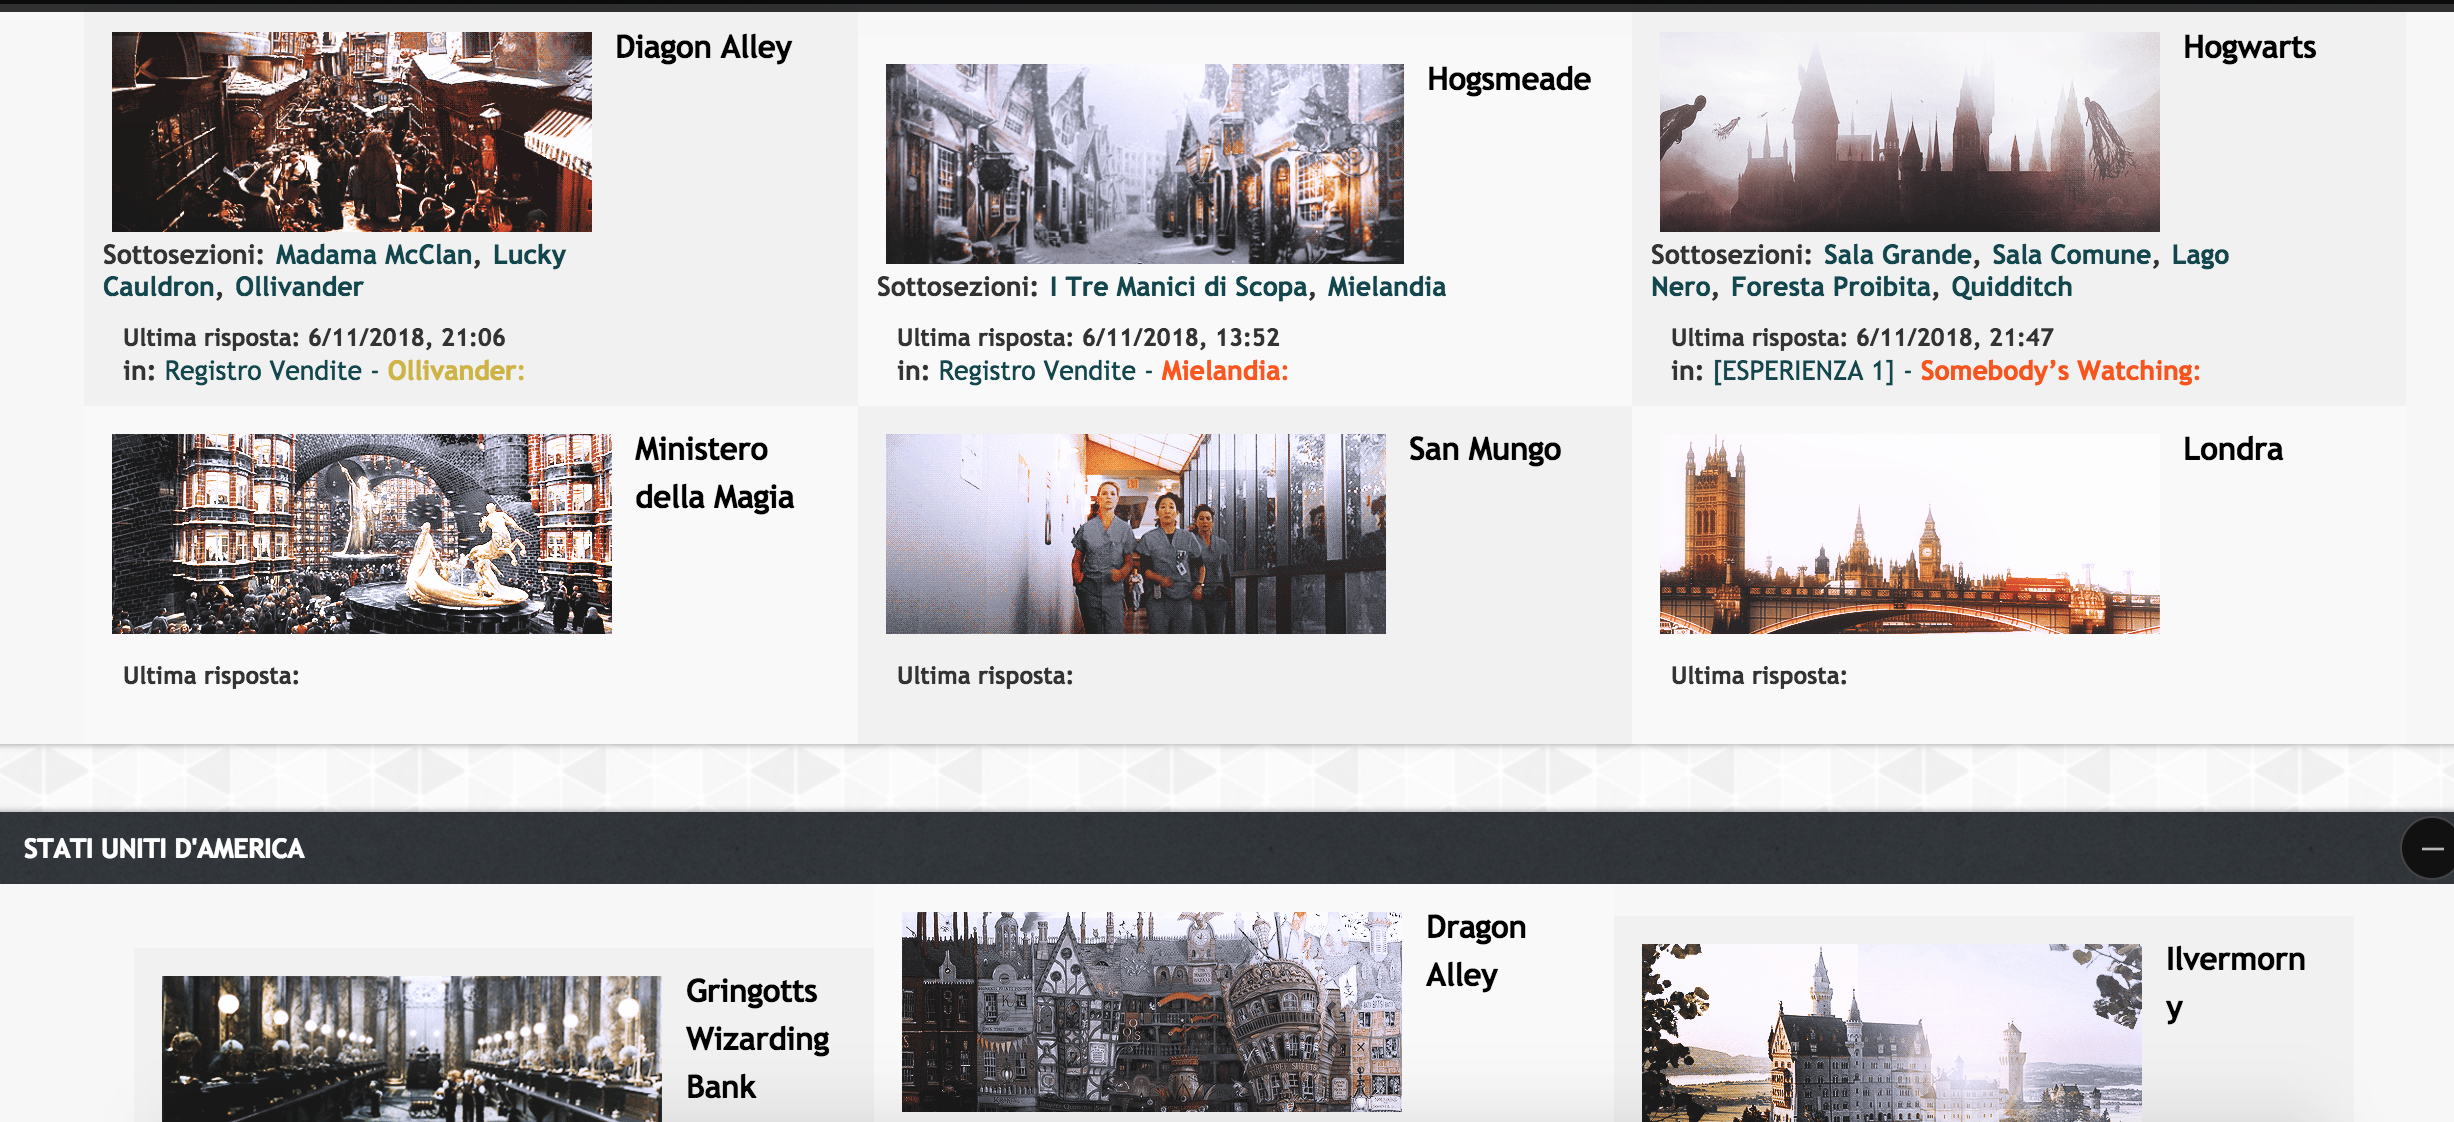Image resolution: width=2454 pixels, height=1122 pixels.
Task: Open Gringotts Wizarding Bank forum title
Action: coord(757,1039)
